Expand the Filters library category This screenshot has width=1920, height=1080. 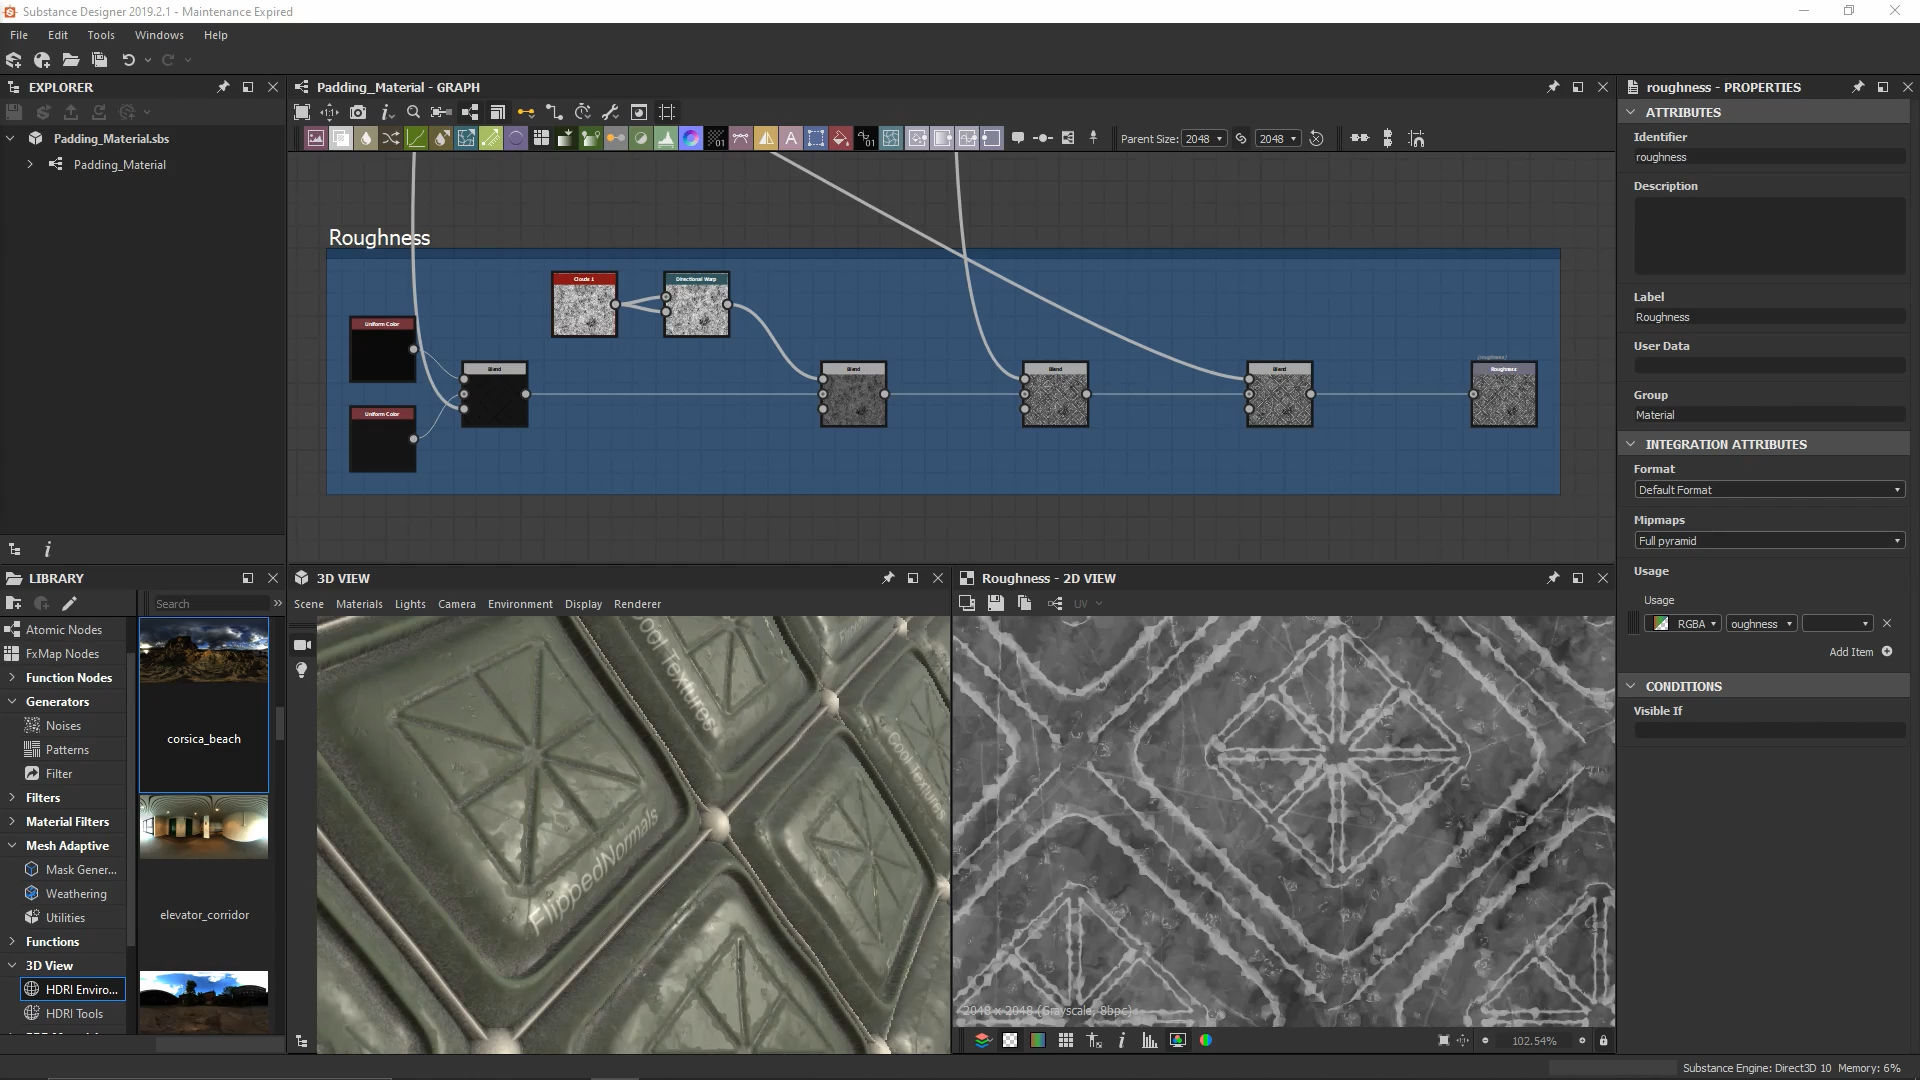click(x=12, y=798)
